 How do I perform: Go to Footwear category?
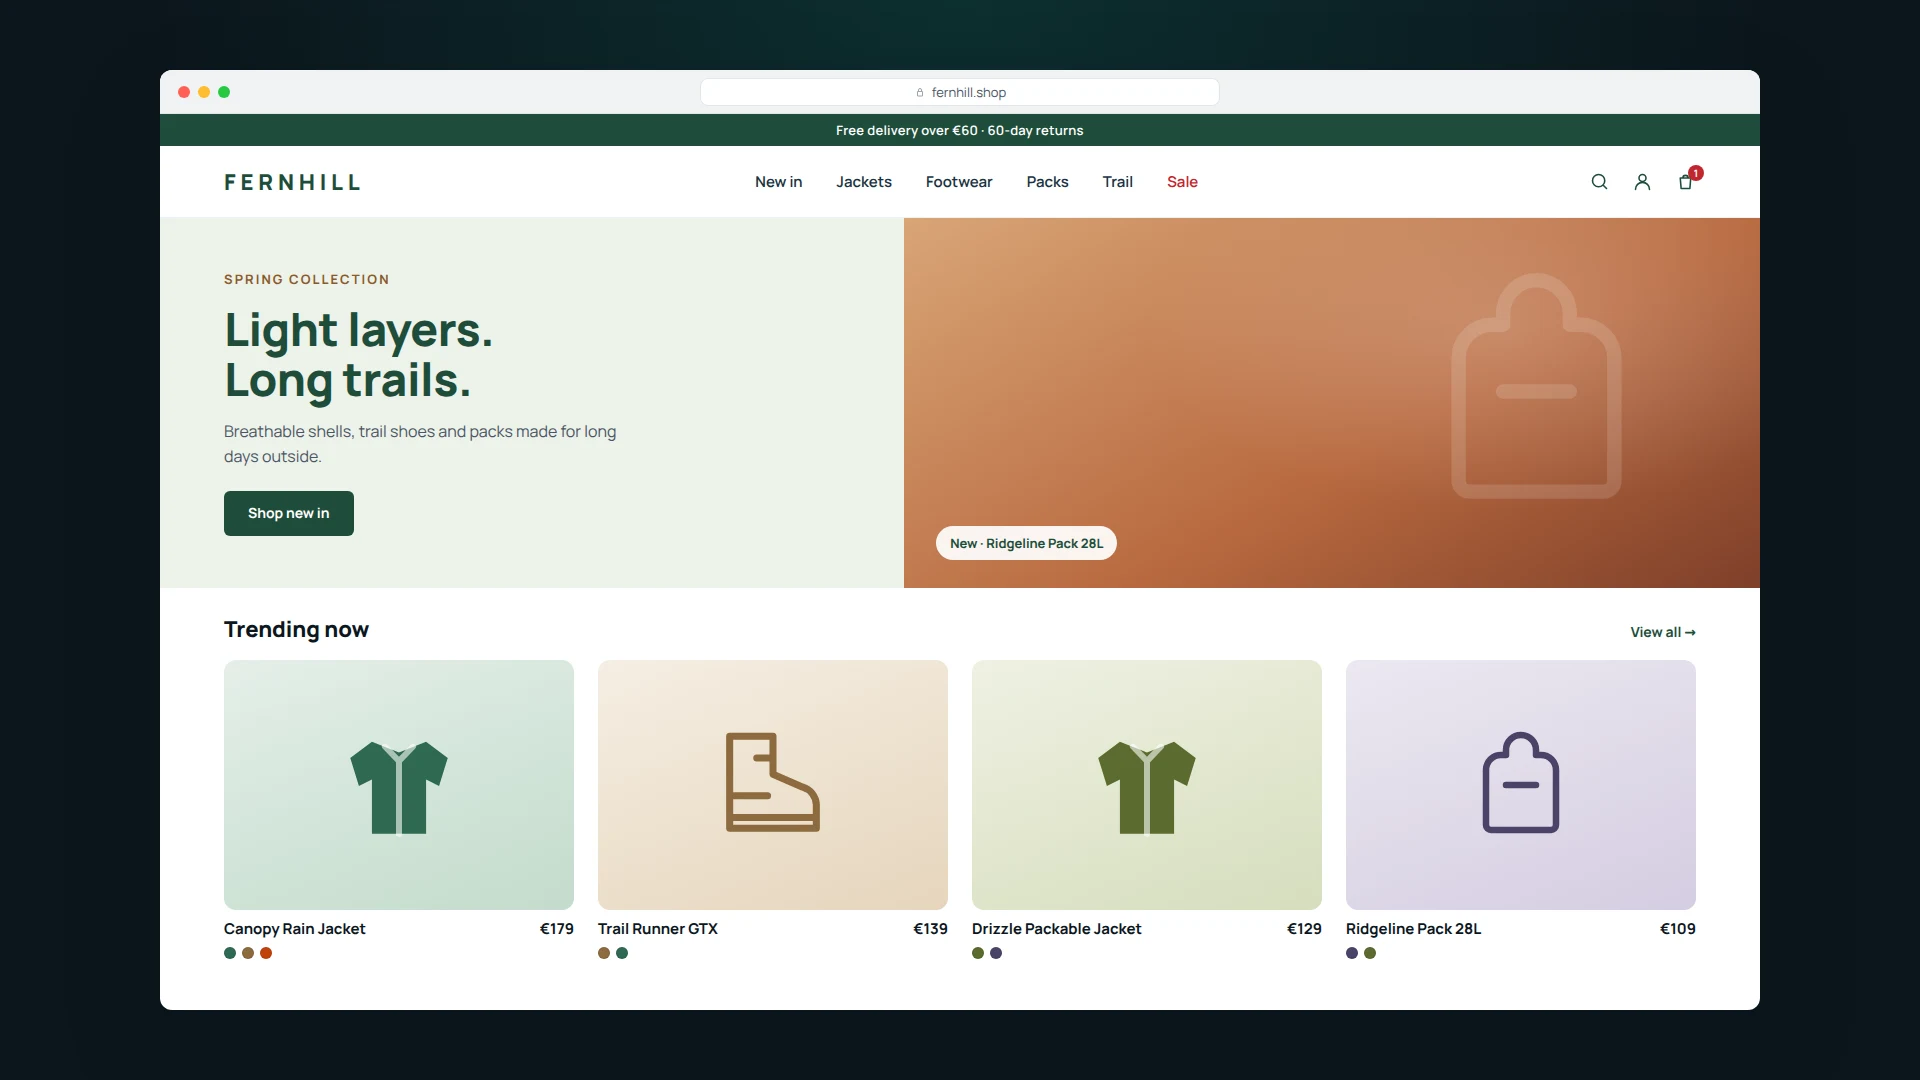coord(959,182)
